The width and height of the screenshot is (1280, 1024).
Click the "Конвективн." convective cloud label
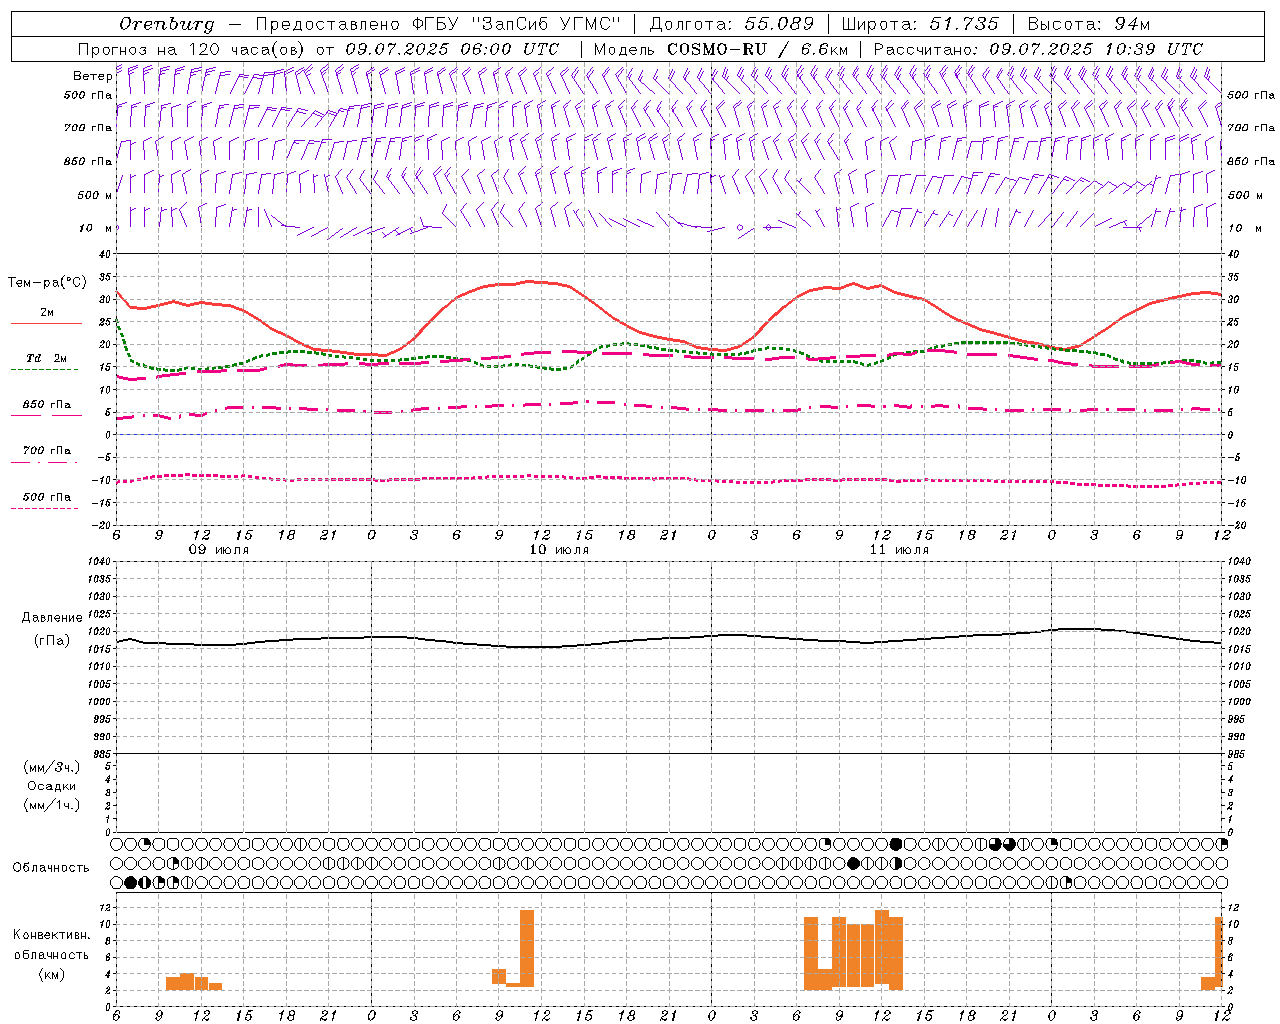click(x=52, y=935)
